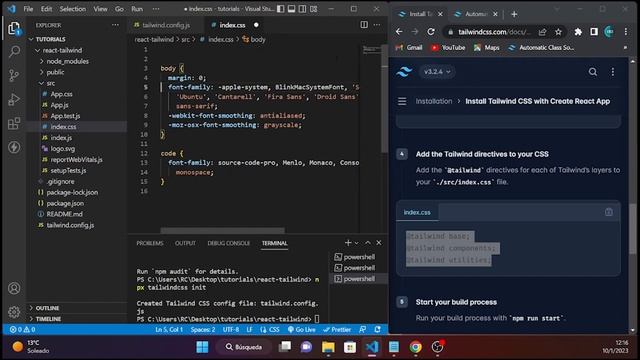640x360 pixels.
Task: Open editor More Actions ellipsis
Action: click(377, 25)
